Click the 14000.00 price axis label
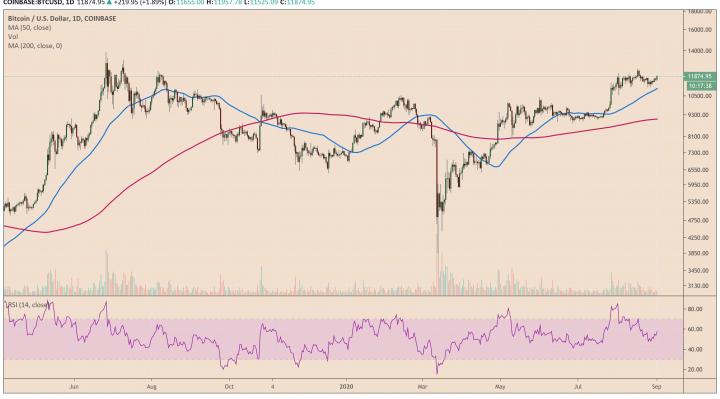Screen dimensions: 720x399 tap(700, 51)
